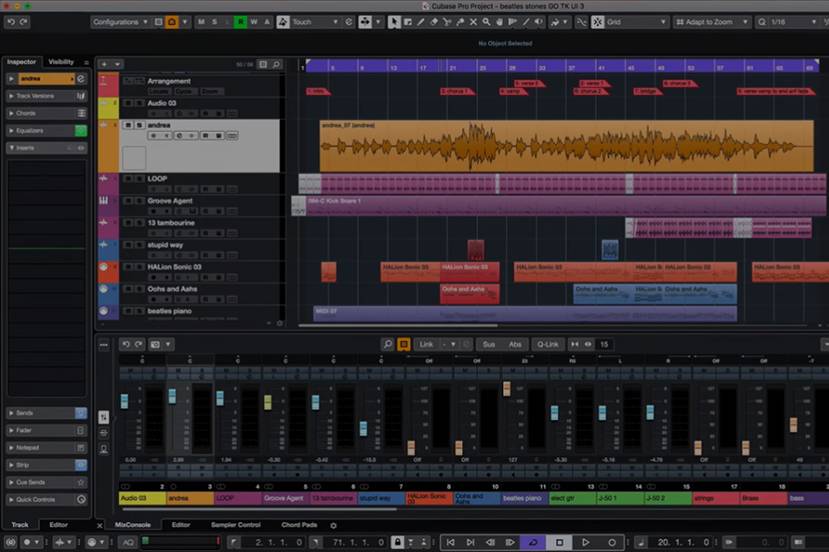
Task: Select the Object Selection arrow tool
Action: click(x=394, y=22)
